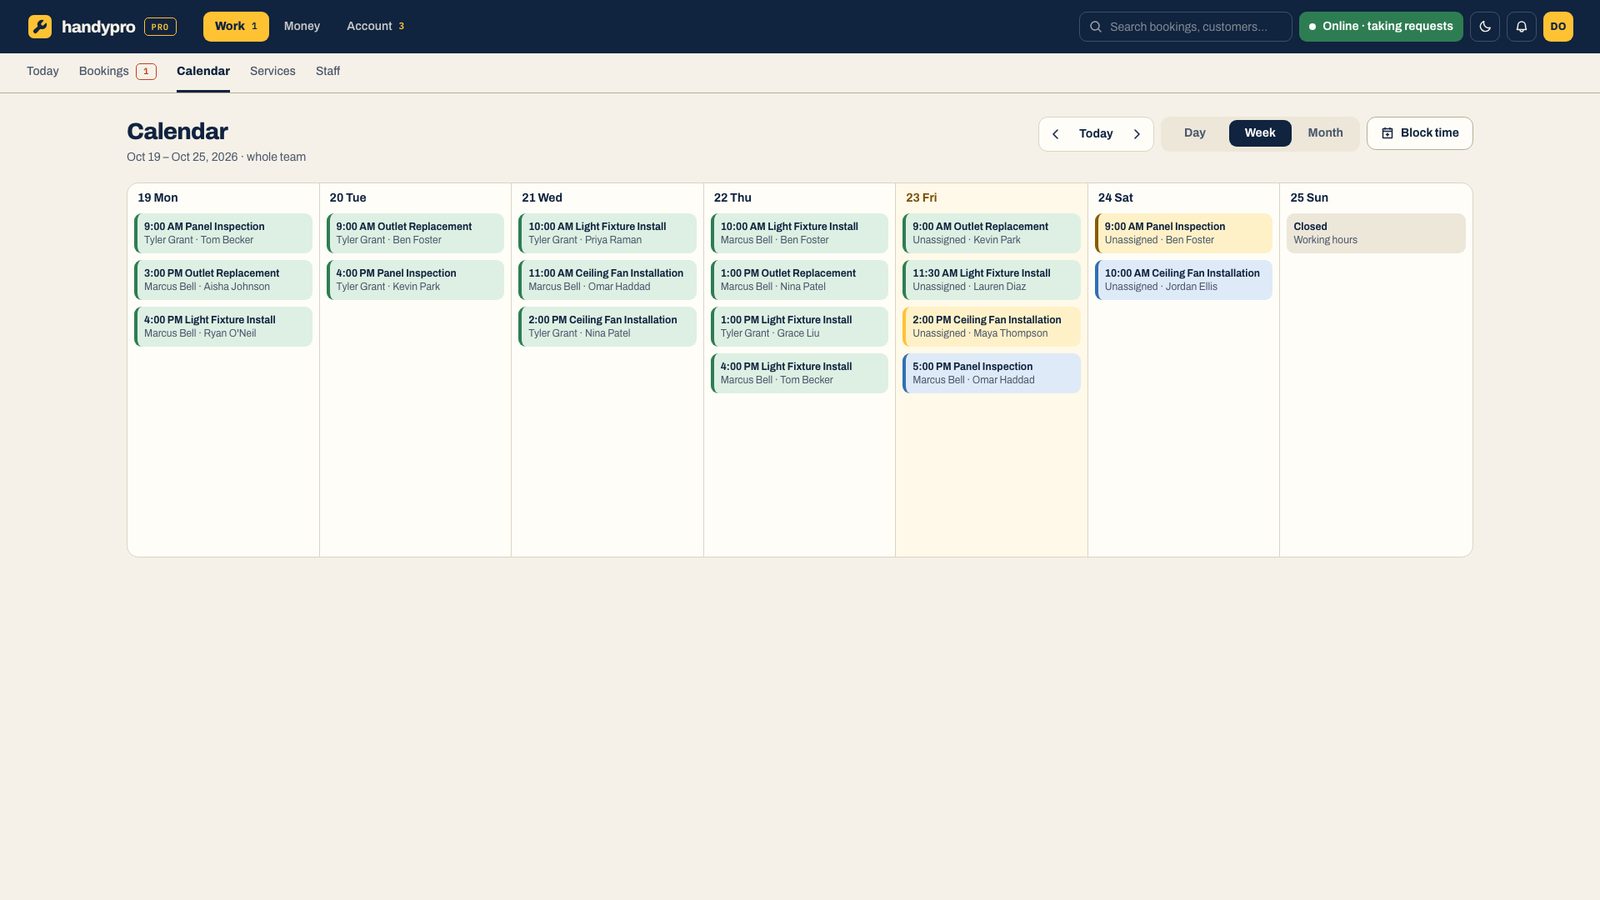Open the Services tab

pos(273,71)
